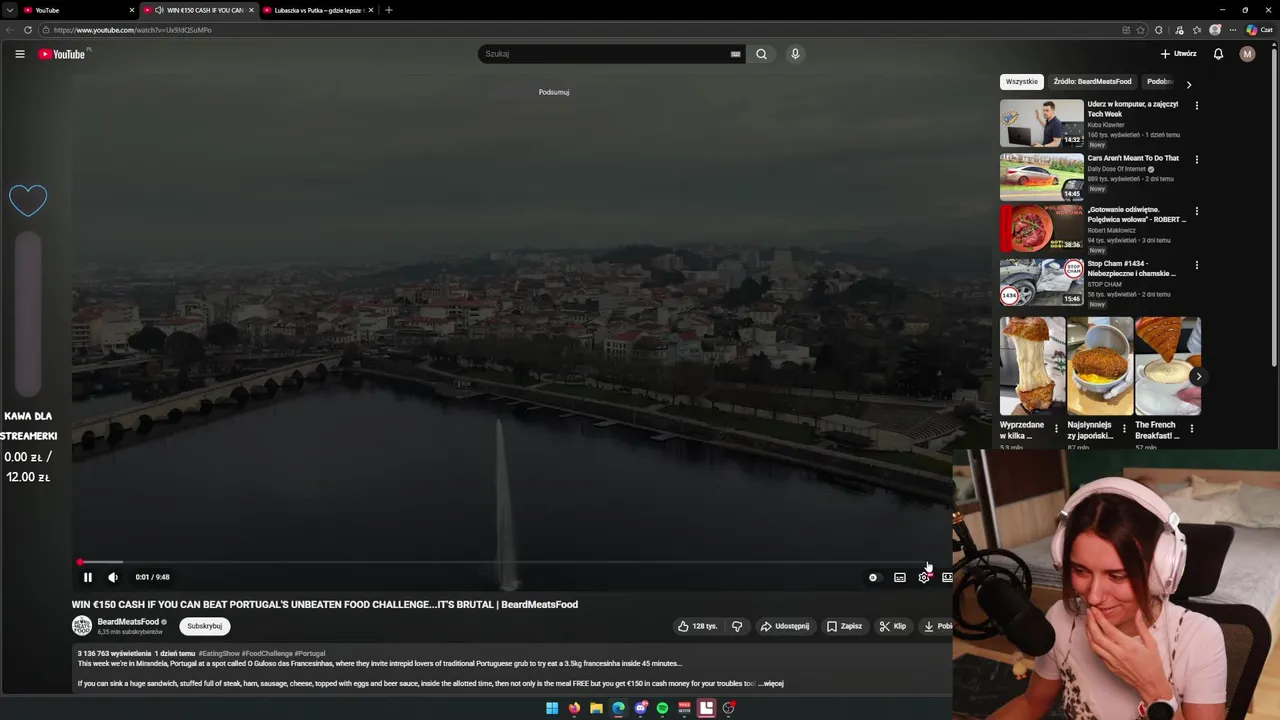Open a new browser tab

point(389,10)
